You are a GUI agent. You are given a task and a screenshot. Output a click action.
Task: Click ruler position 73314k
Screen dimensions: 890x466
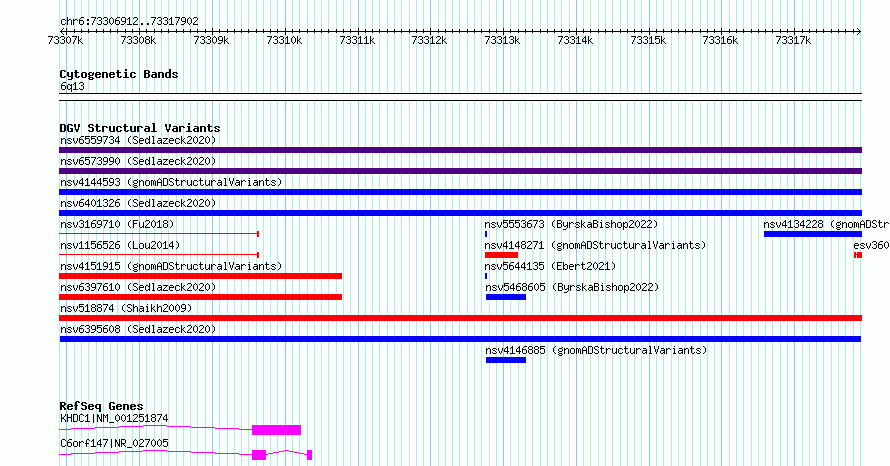coord(575,40)
